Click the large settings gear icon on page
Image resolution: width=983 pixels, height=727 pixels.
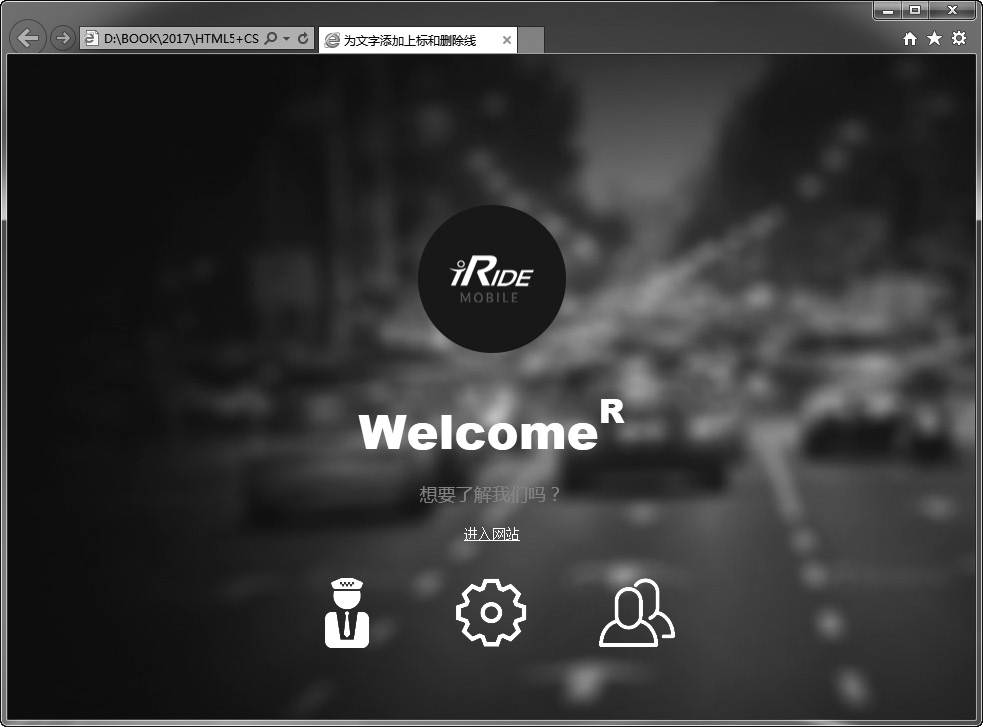(491, 613)
